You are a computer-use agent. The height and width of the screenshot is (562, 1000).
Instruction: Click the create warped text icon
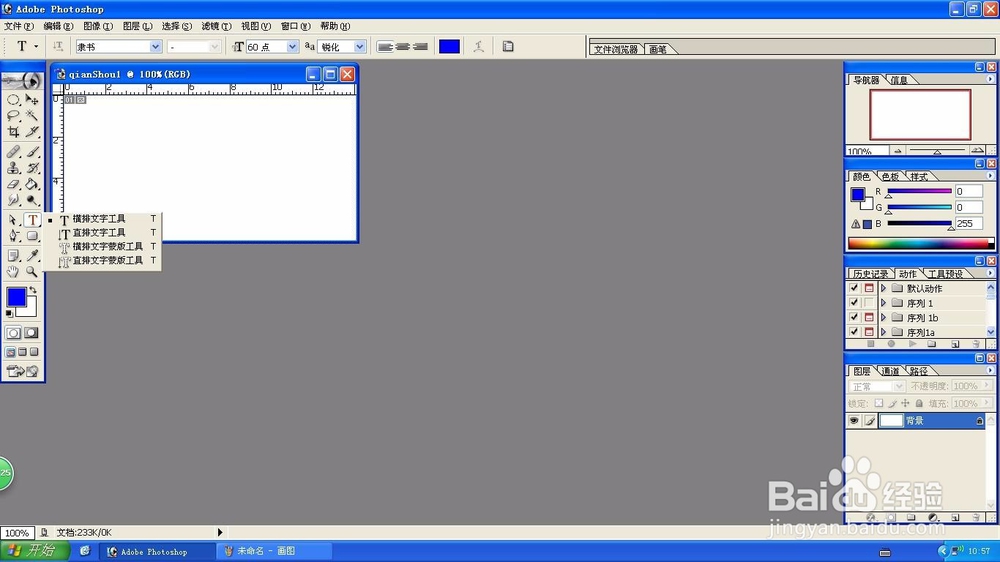pyautogui.click(x=478, y=46)
